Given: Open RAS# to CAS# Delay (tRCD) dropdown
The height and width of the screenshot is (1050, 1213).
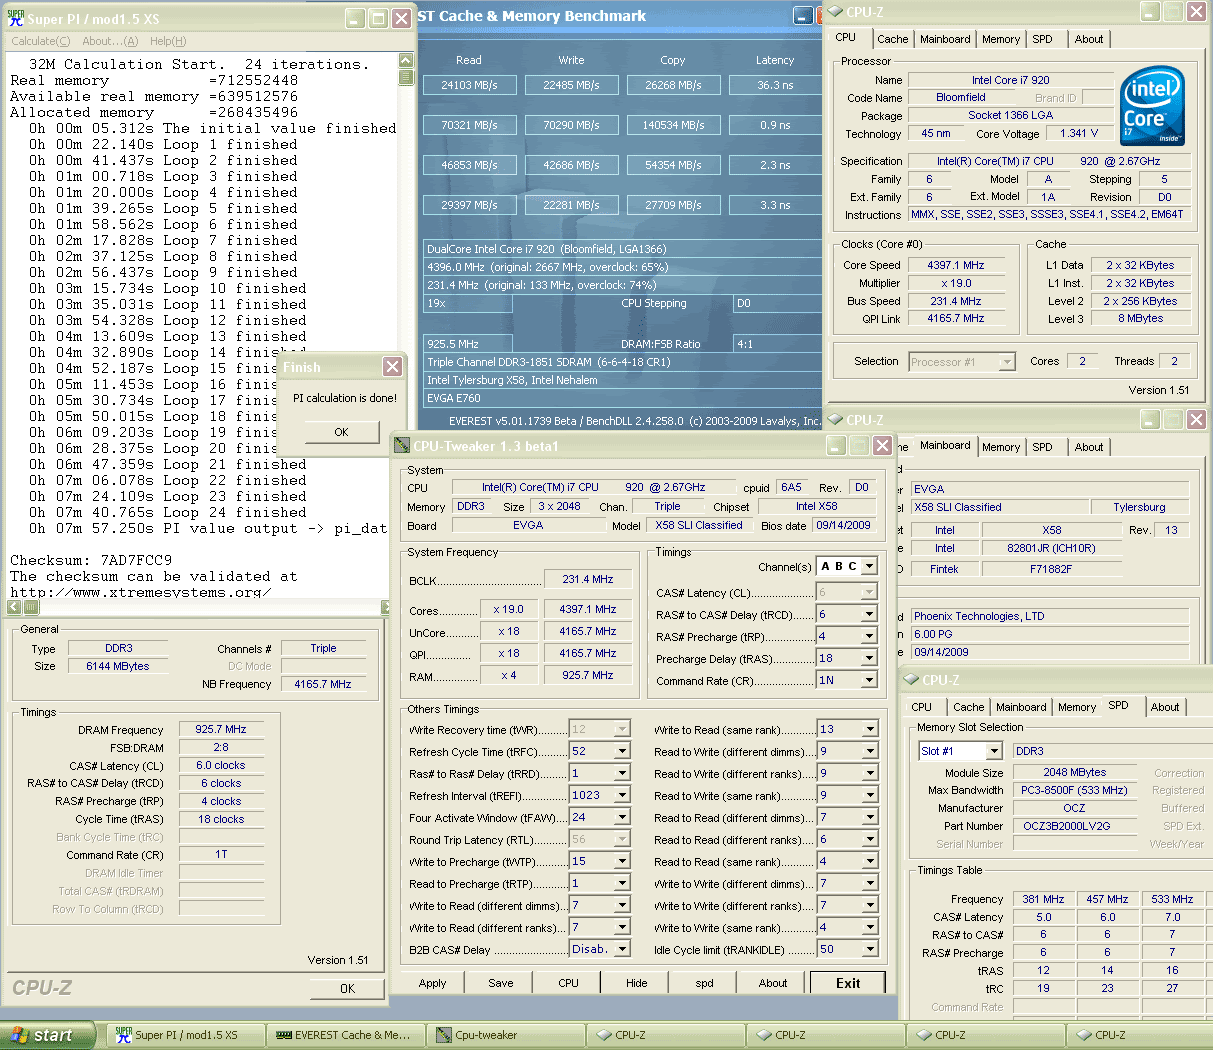Looking at the screenshot, I should tap(869, 614).
